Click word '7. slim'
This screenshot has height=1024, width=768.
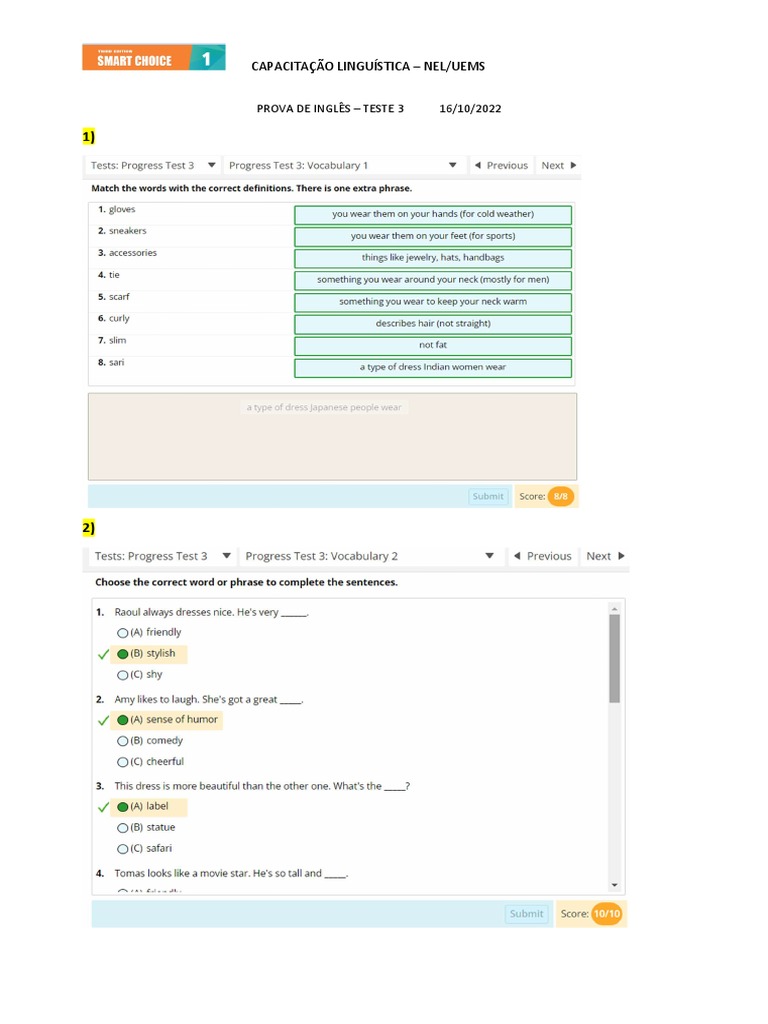click(112, 340)
